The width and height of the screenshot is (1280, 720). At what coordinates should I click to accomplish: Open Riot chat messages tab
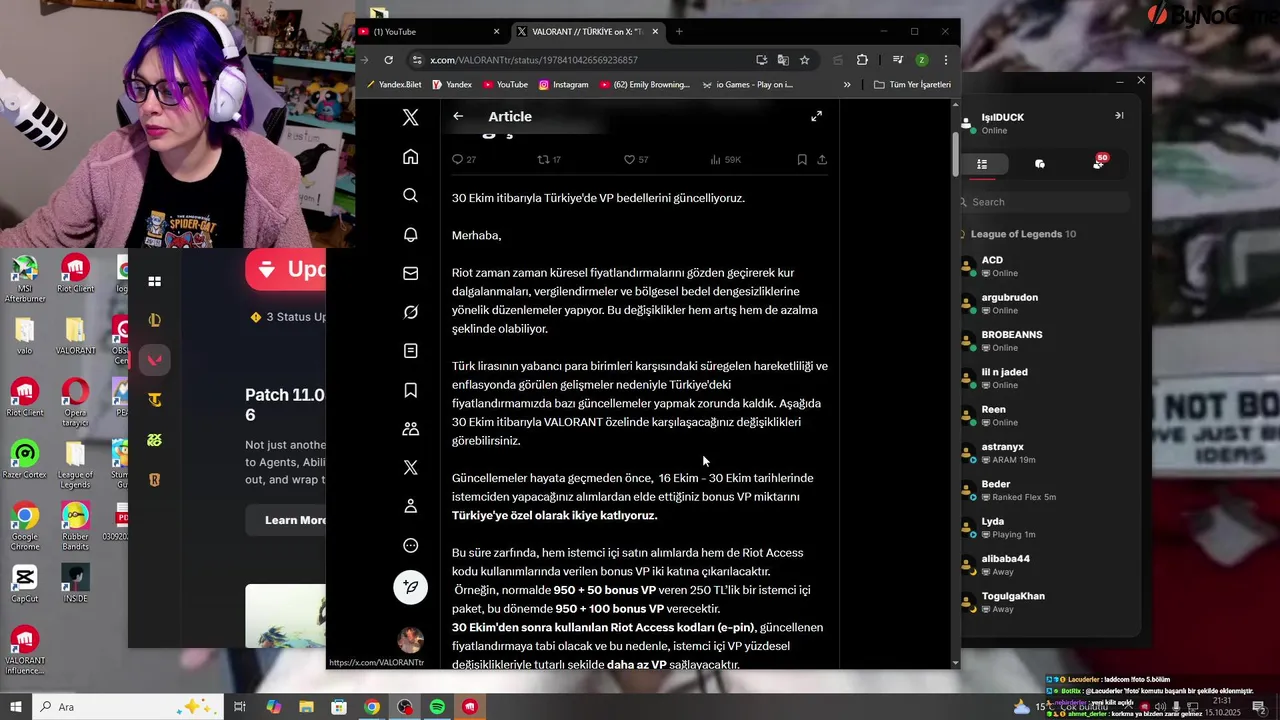[x=1040, y=164]
